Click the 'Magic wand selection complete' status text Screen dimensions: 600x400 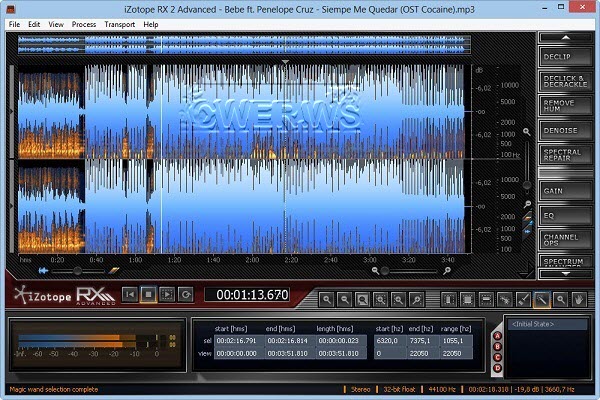click(54, 389)
